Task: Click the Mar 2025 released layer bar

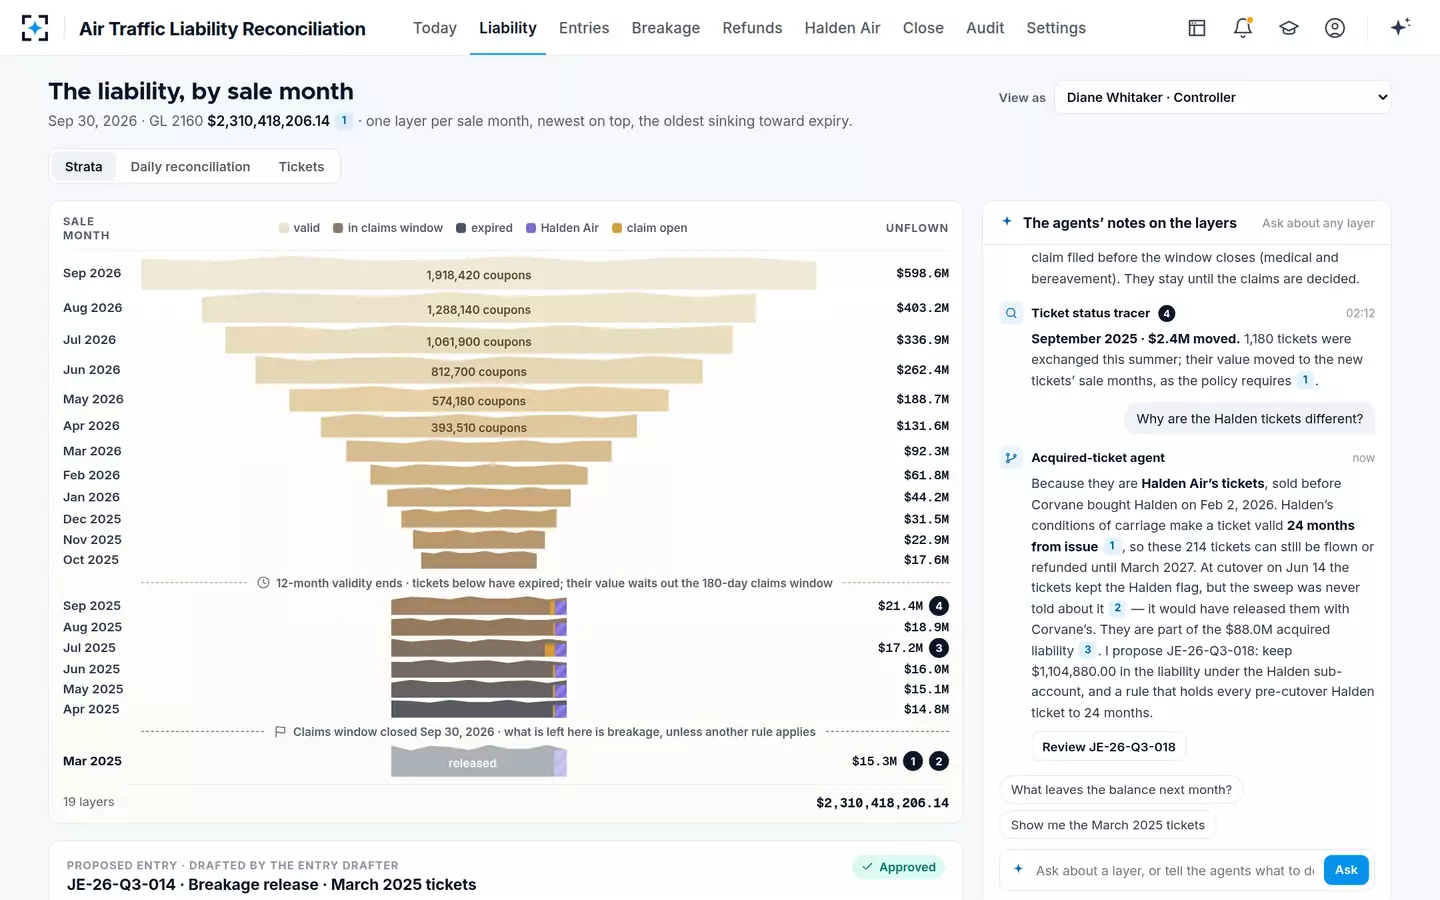Action: point(479,762)
